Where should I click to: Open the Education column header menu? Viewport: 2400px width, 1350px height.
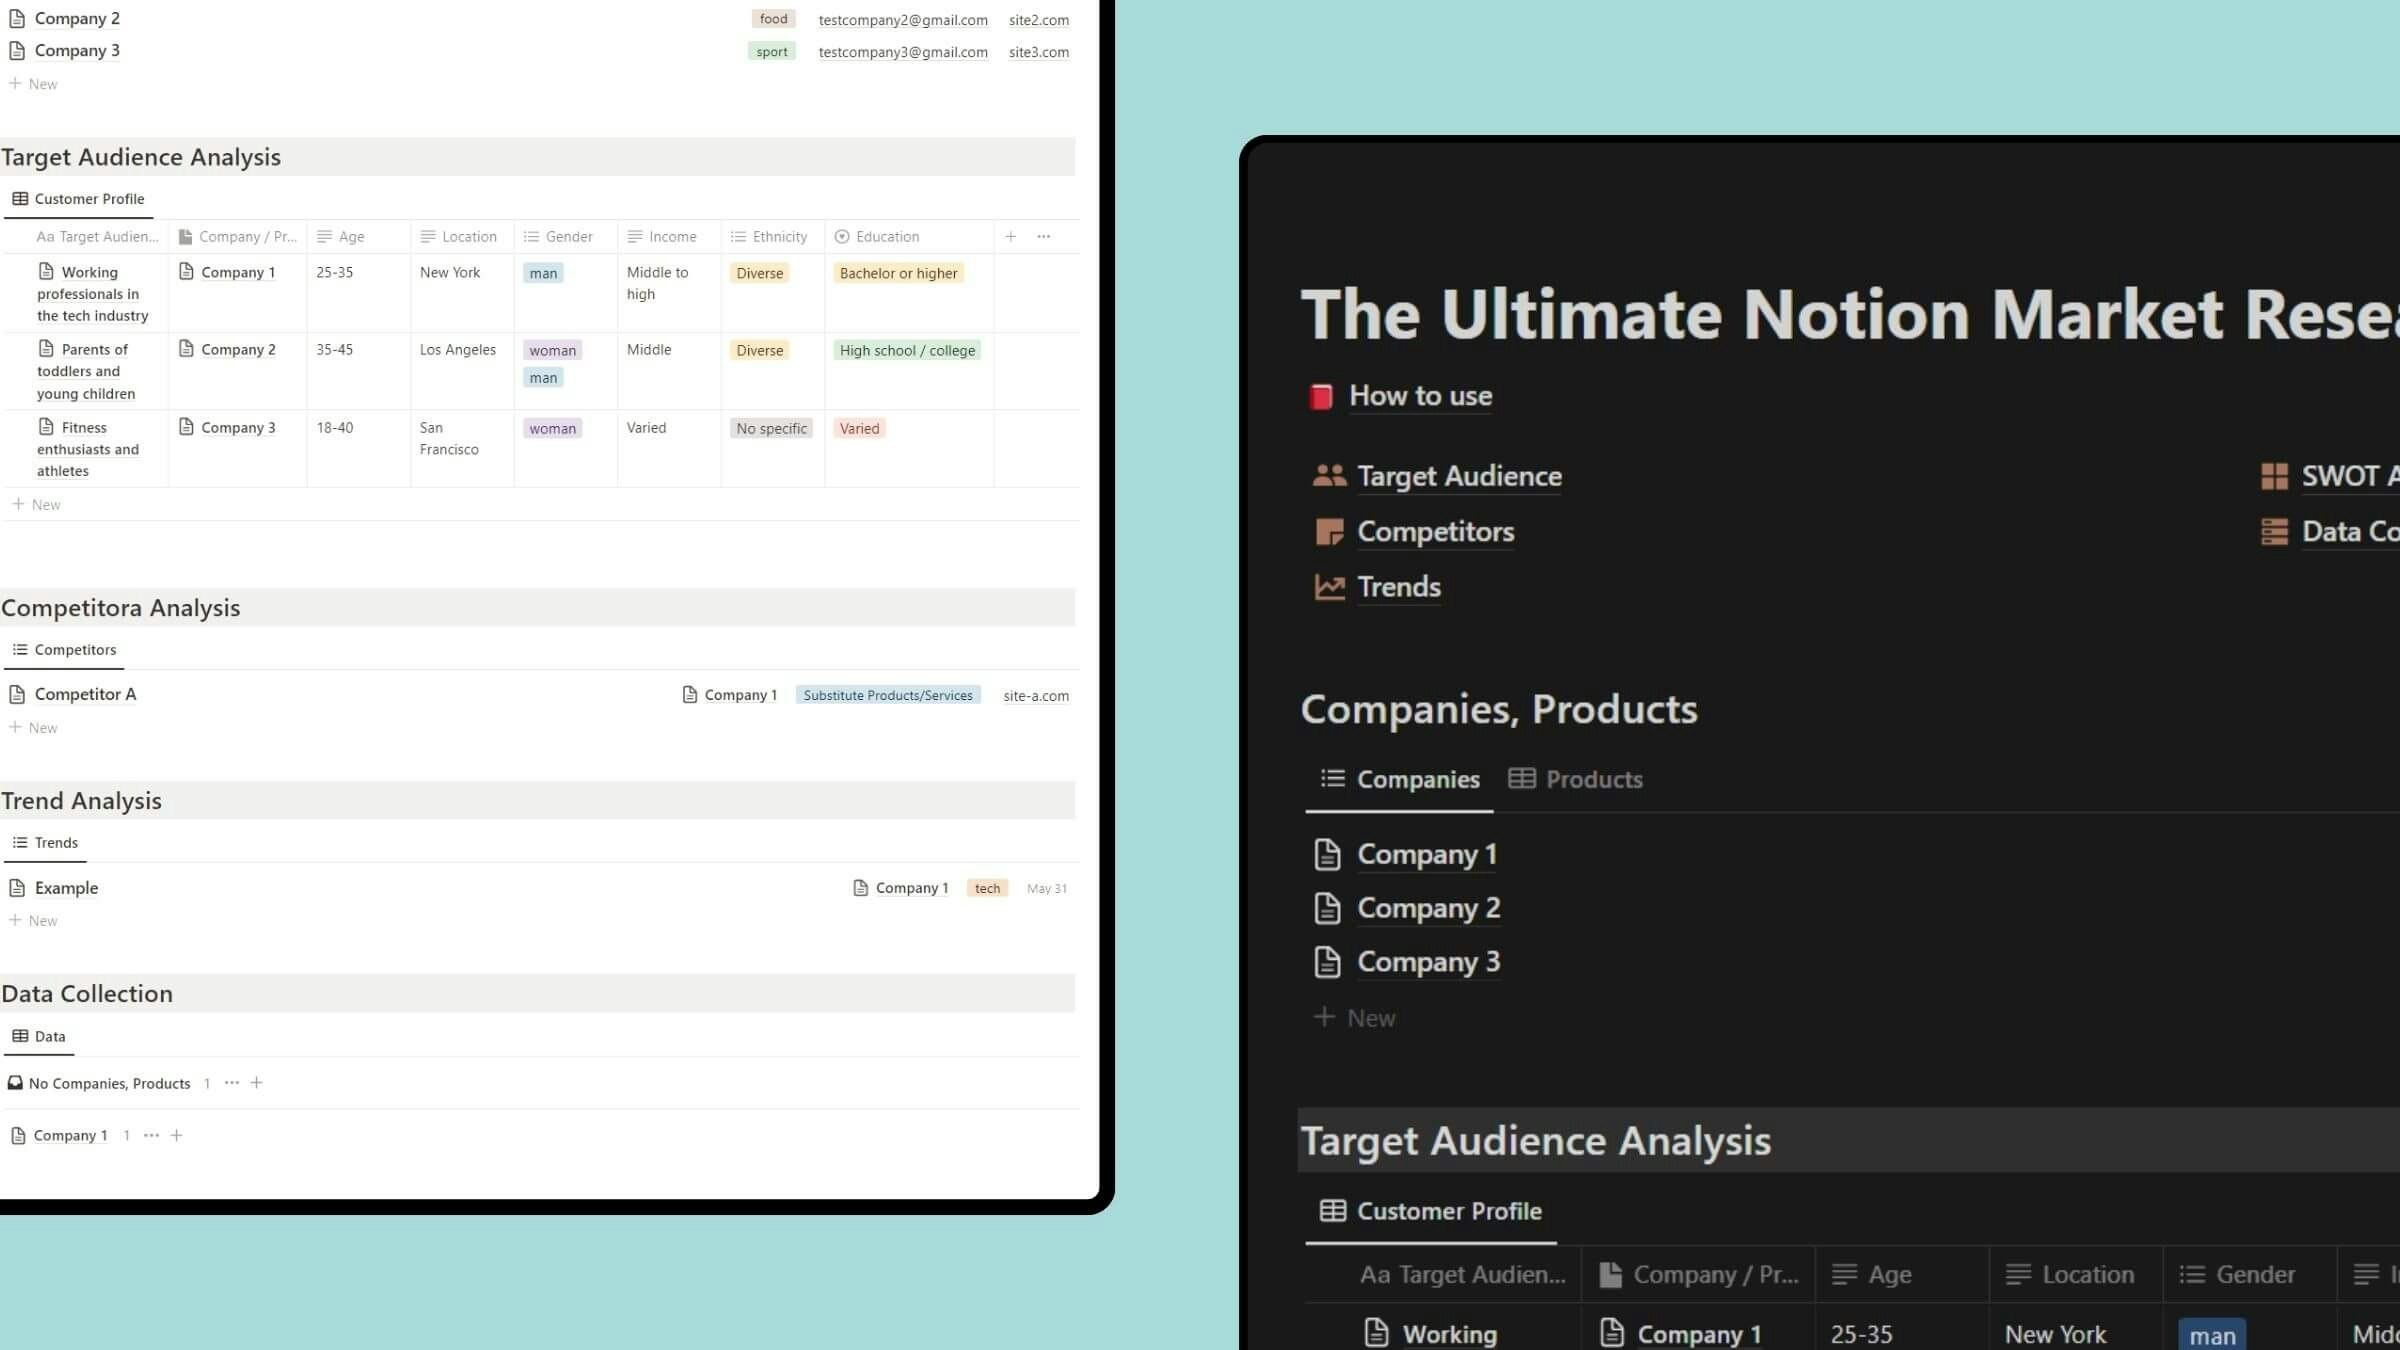[908, 237]
